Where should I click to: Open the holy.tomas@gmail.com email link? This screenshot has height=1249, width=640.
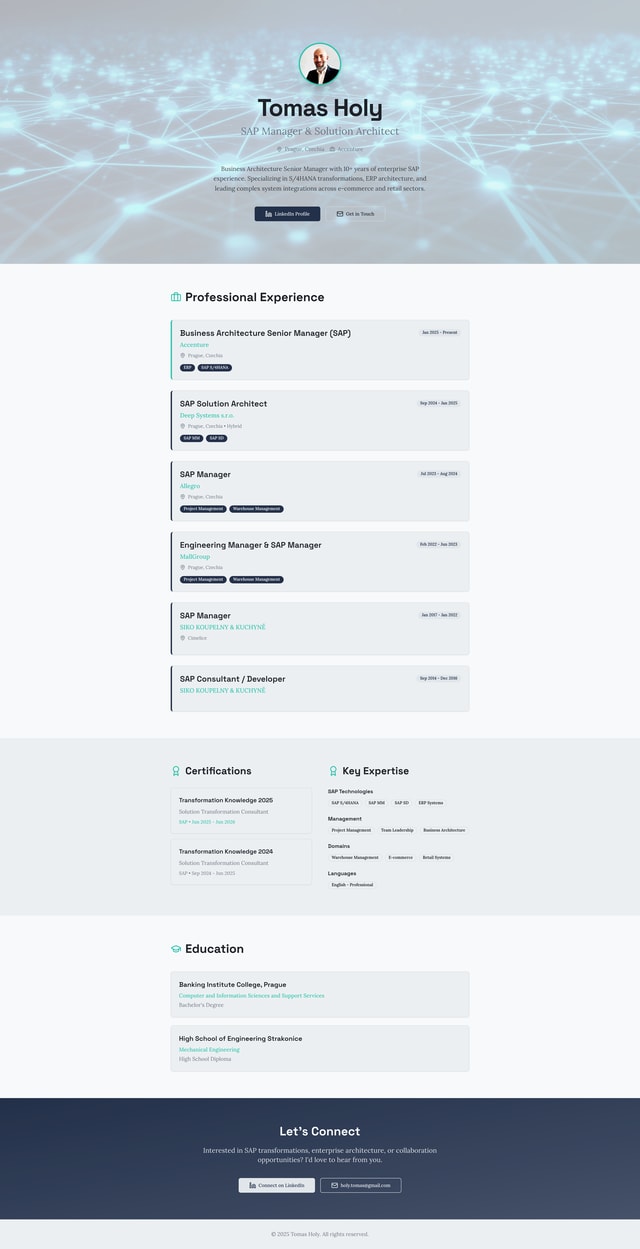pos(360,1185)
